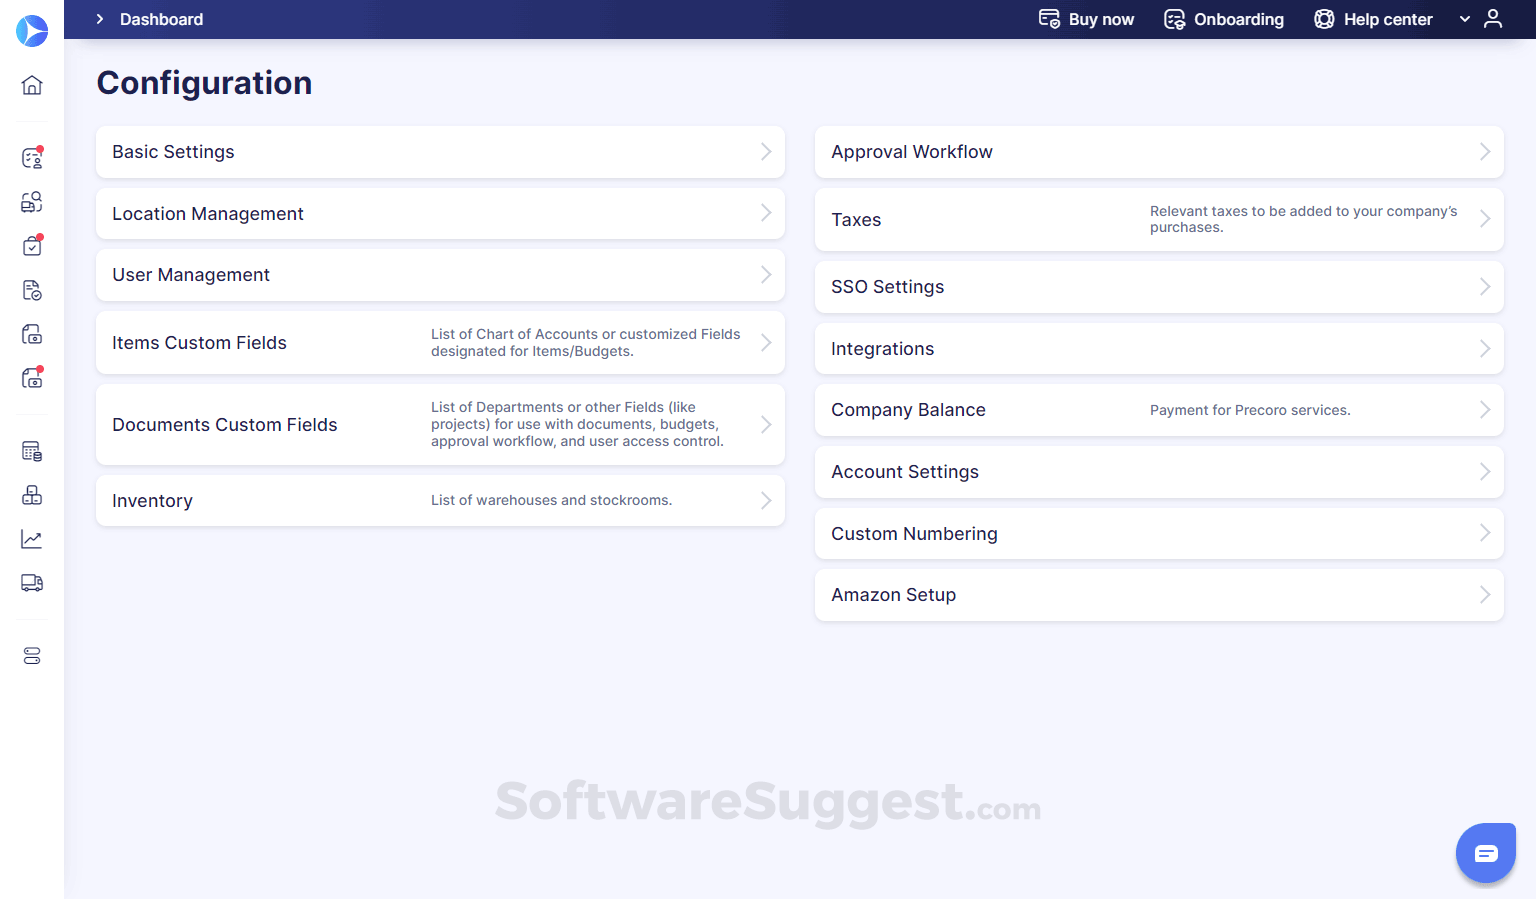Open the inventory cubes icon
The image size is (1536, 899).
point(32,495)
